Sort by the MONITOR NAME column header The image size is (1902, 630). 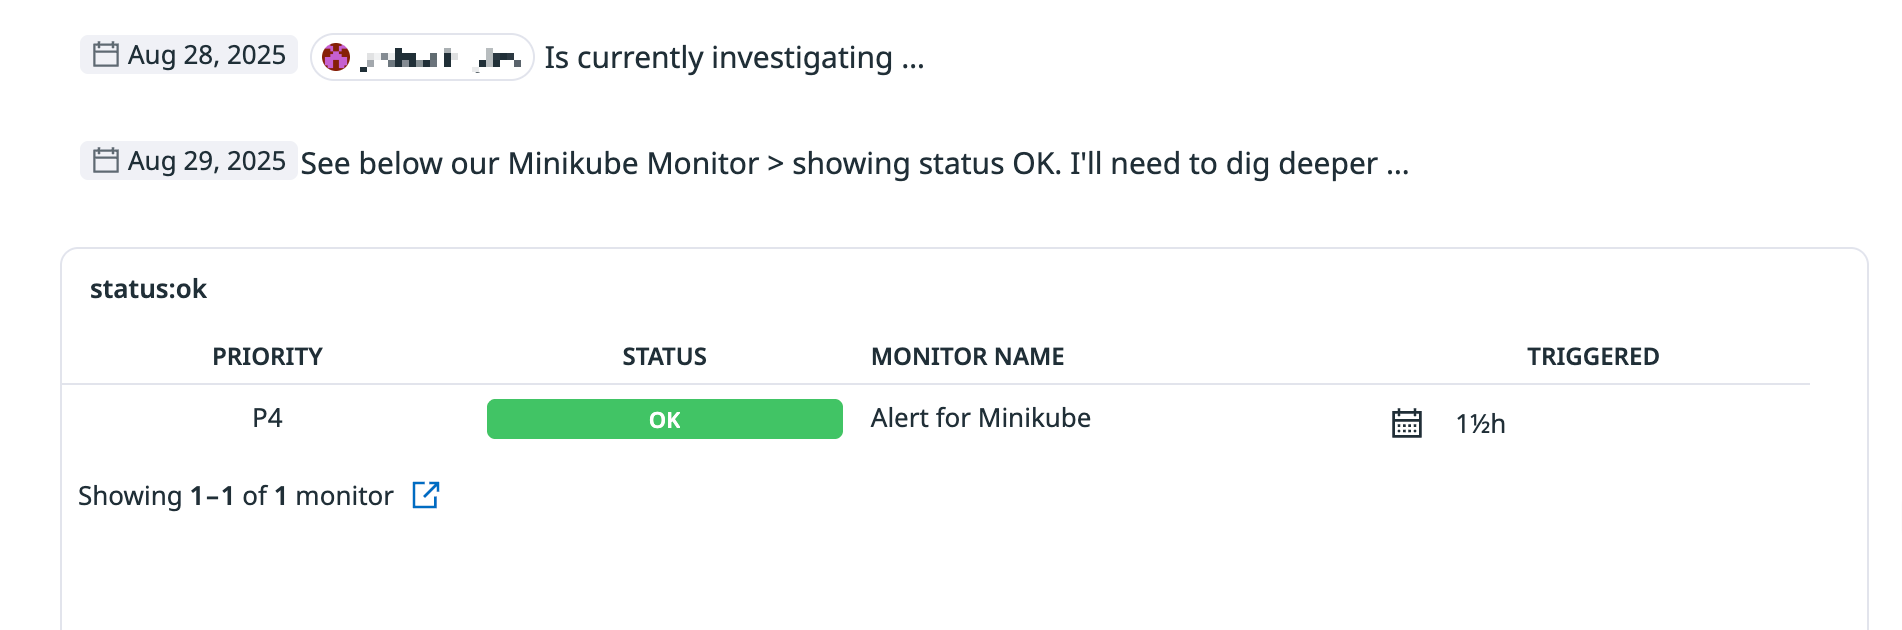coord(967,357)
